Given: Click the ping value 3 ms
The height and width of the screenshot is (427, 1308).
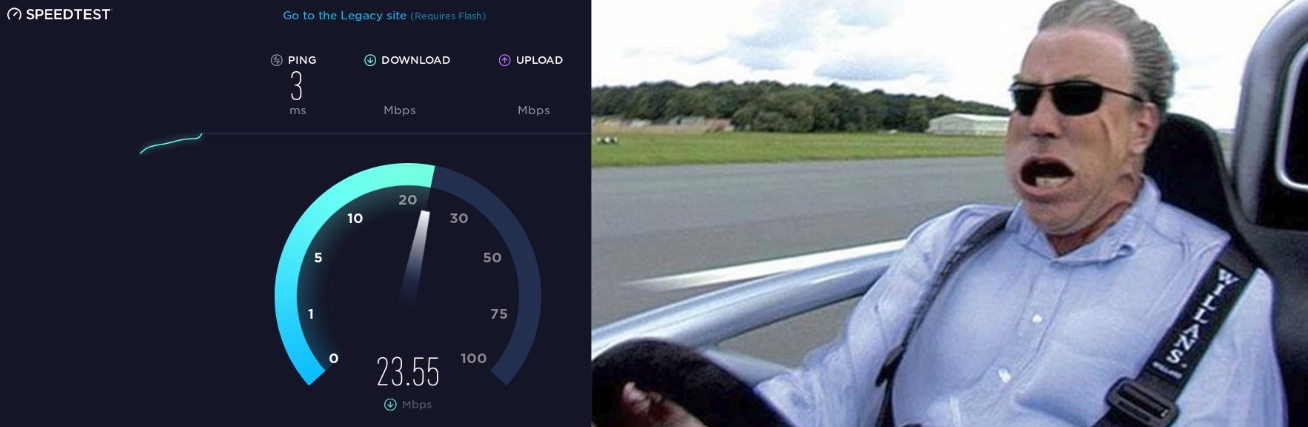Looking at the screenshot, I should coord(297,93).
